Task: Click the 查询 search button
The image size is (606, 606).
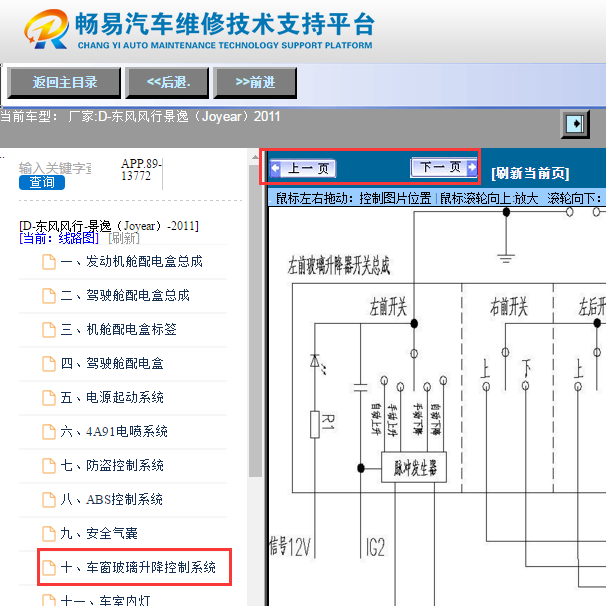Action: coord(42,182)
